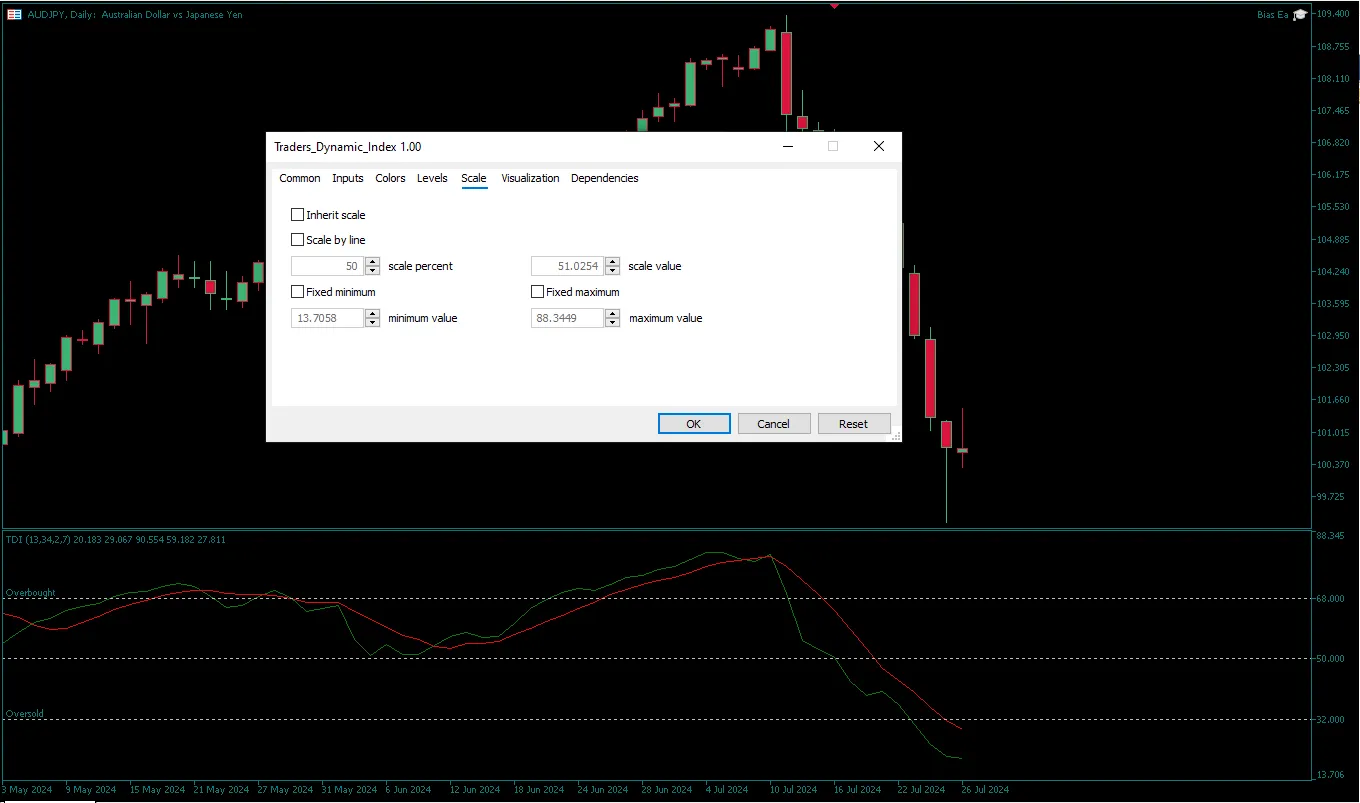Switch to the Inputs tab

pyautogui.click(x=348, y=178)
